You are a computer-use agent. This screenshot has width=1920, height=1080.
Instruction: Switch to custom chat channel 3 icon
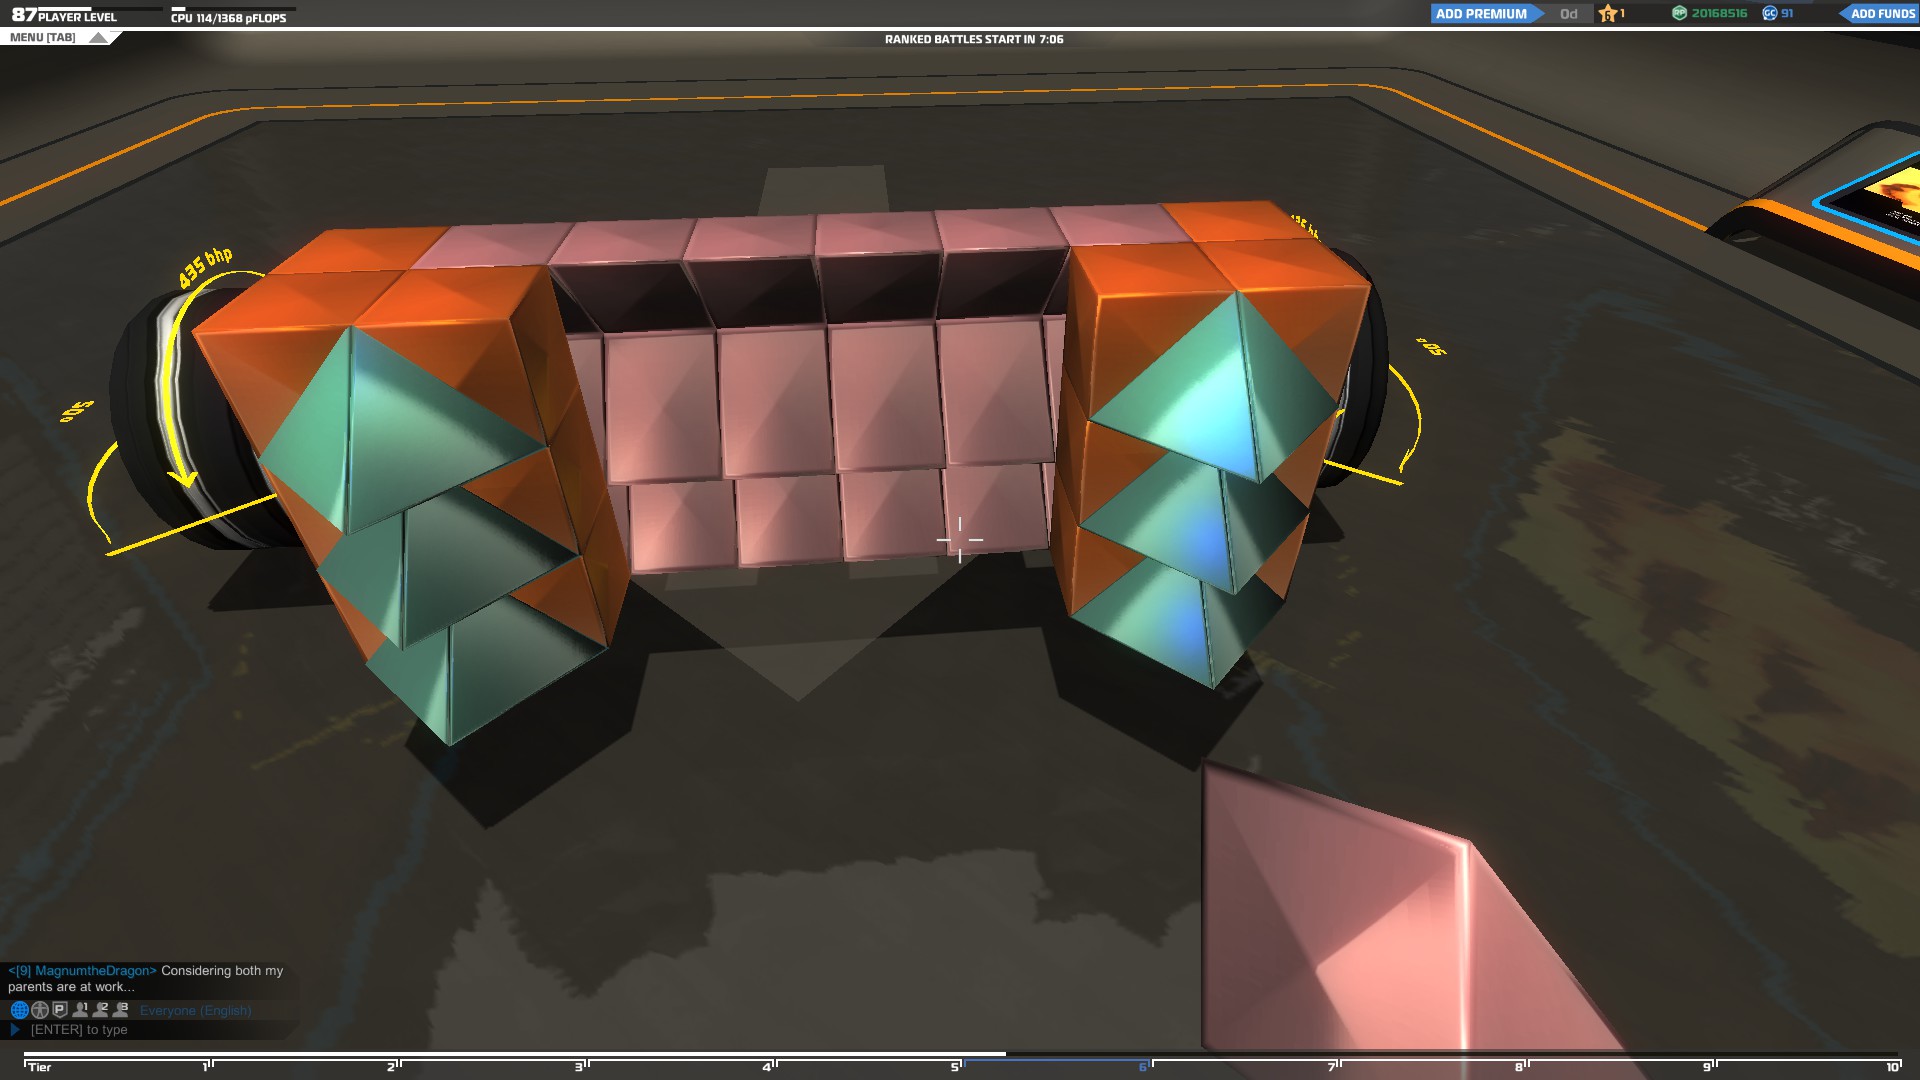click(121, 1010)
